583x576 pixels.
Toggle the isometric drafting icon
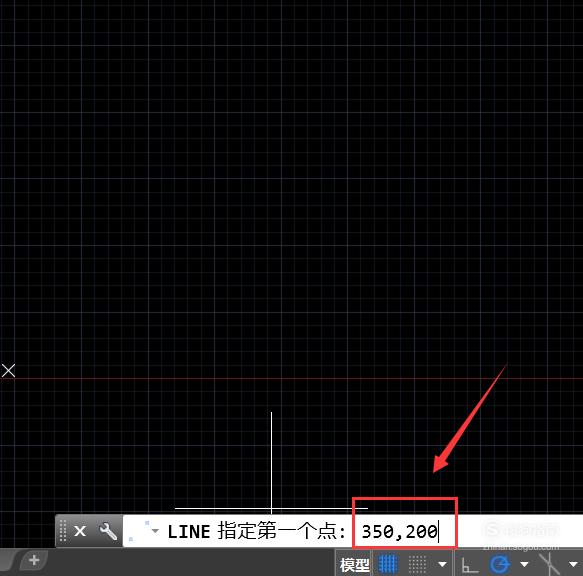(x=549, y=564)
